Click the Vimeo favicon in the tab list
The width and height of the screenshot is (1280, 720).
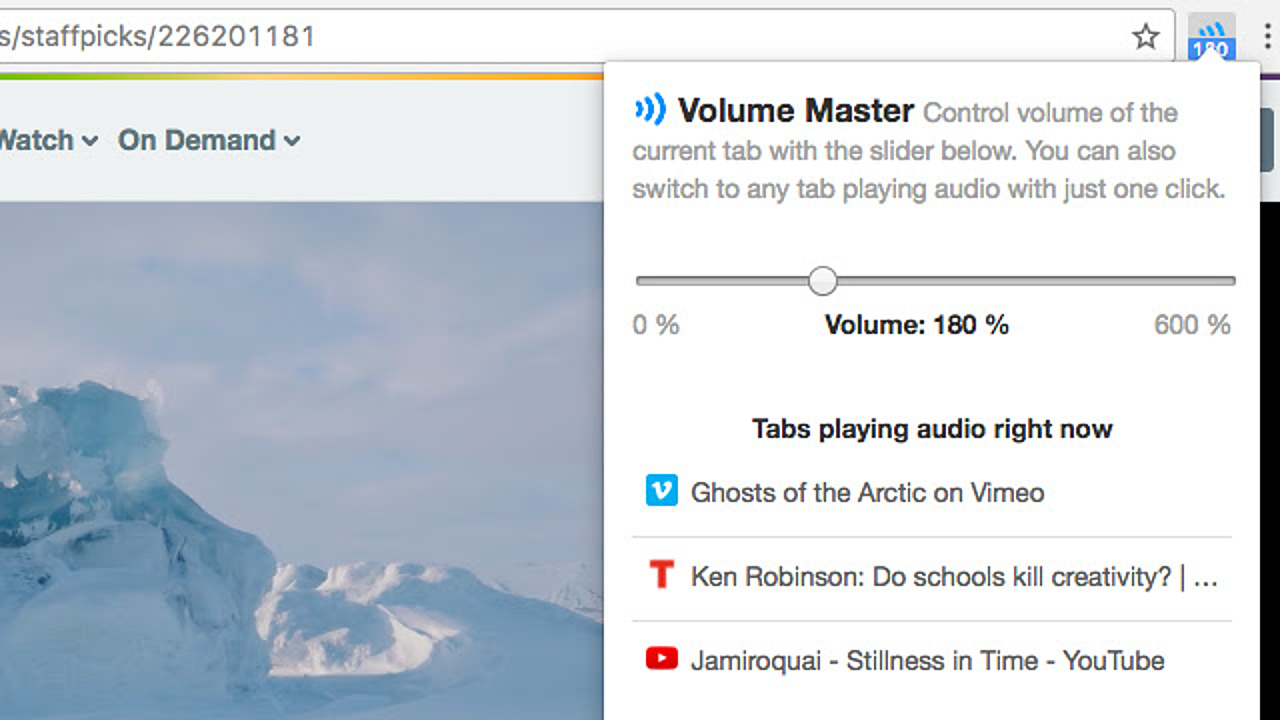(661, 491)
